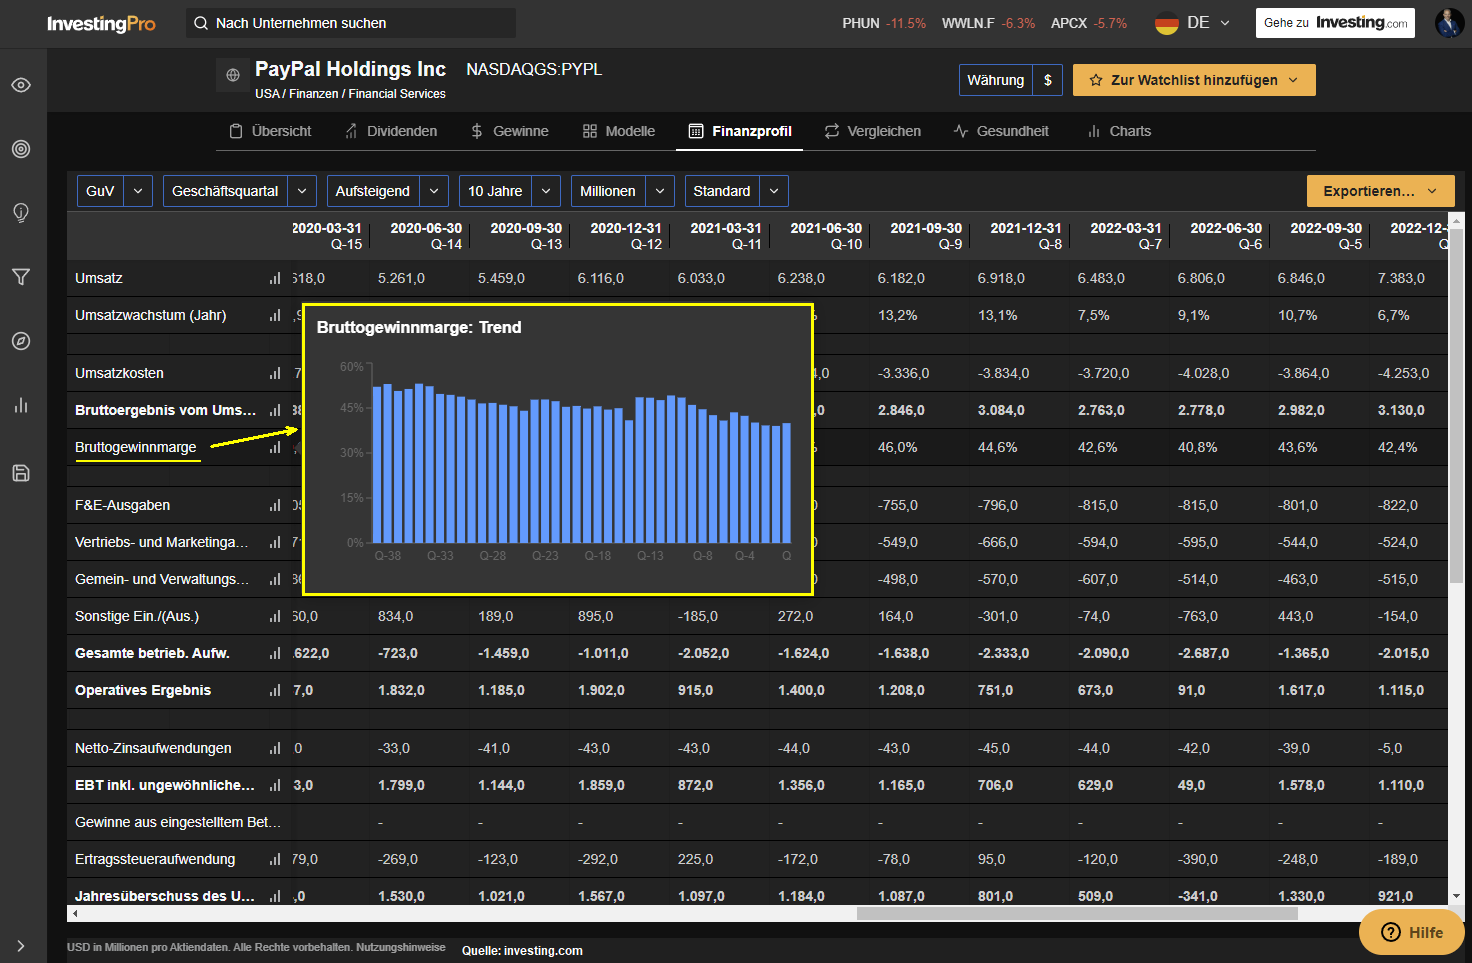This screenshot has height=963, width=1472.
Task: Open the Nutzungshinweise link in footer
Action: (x=400, y=947)
